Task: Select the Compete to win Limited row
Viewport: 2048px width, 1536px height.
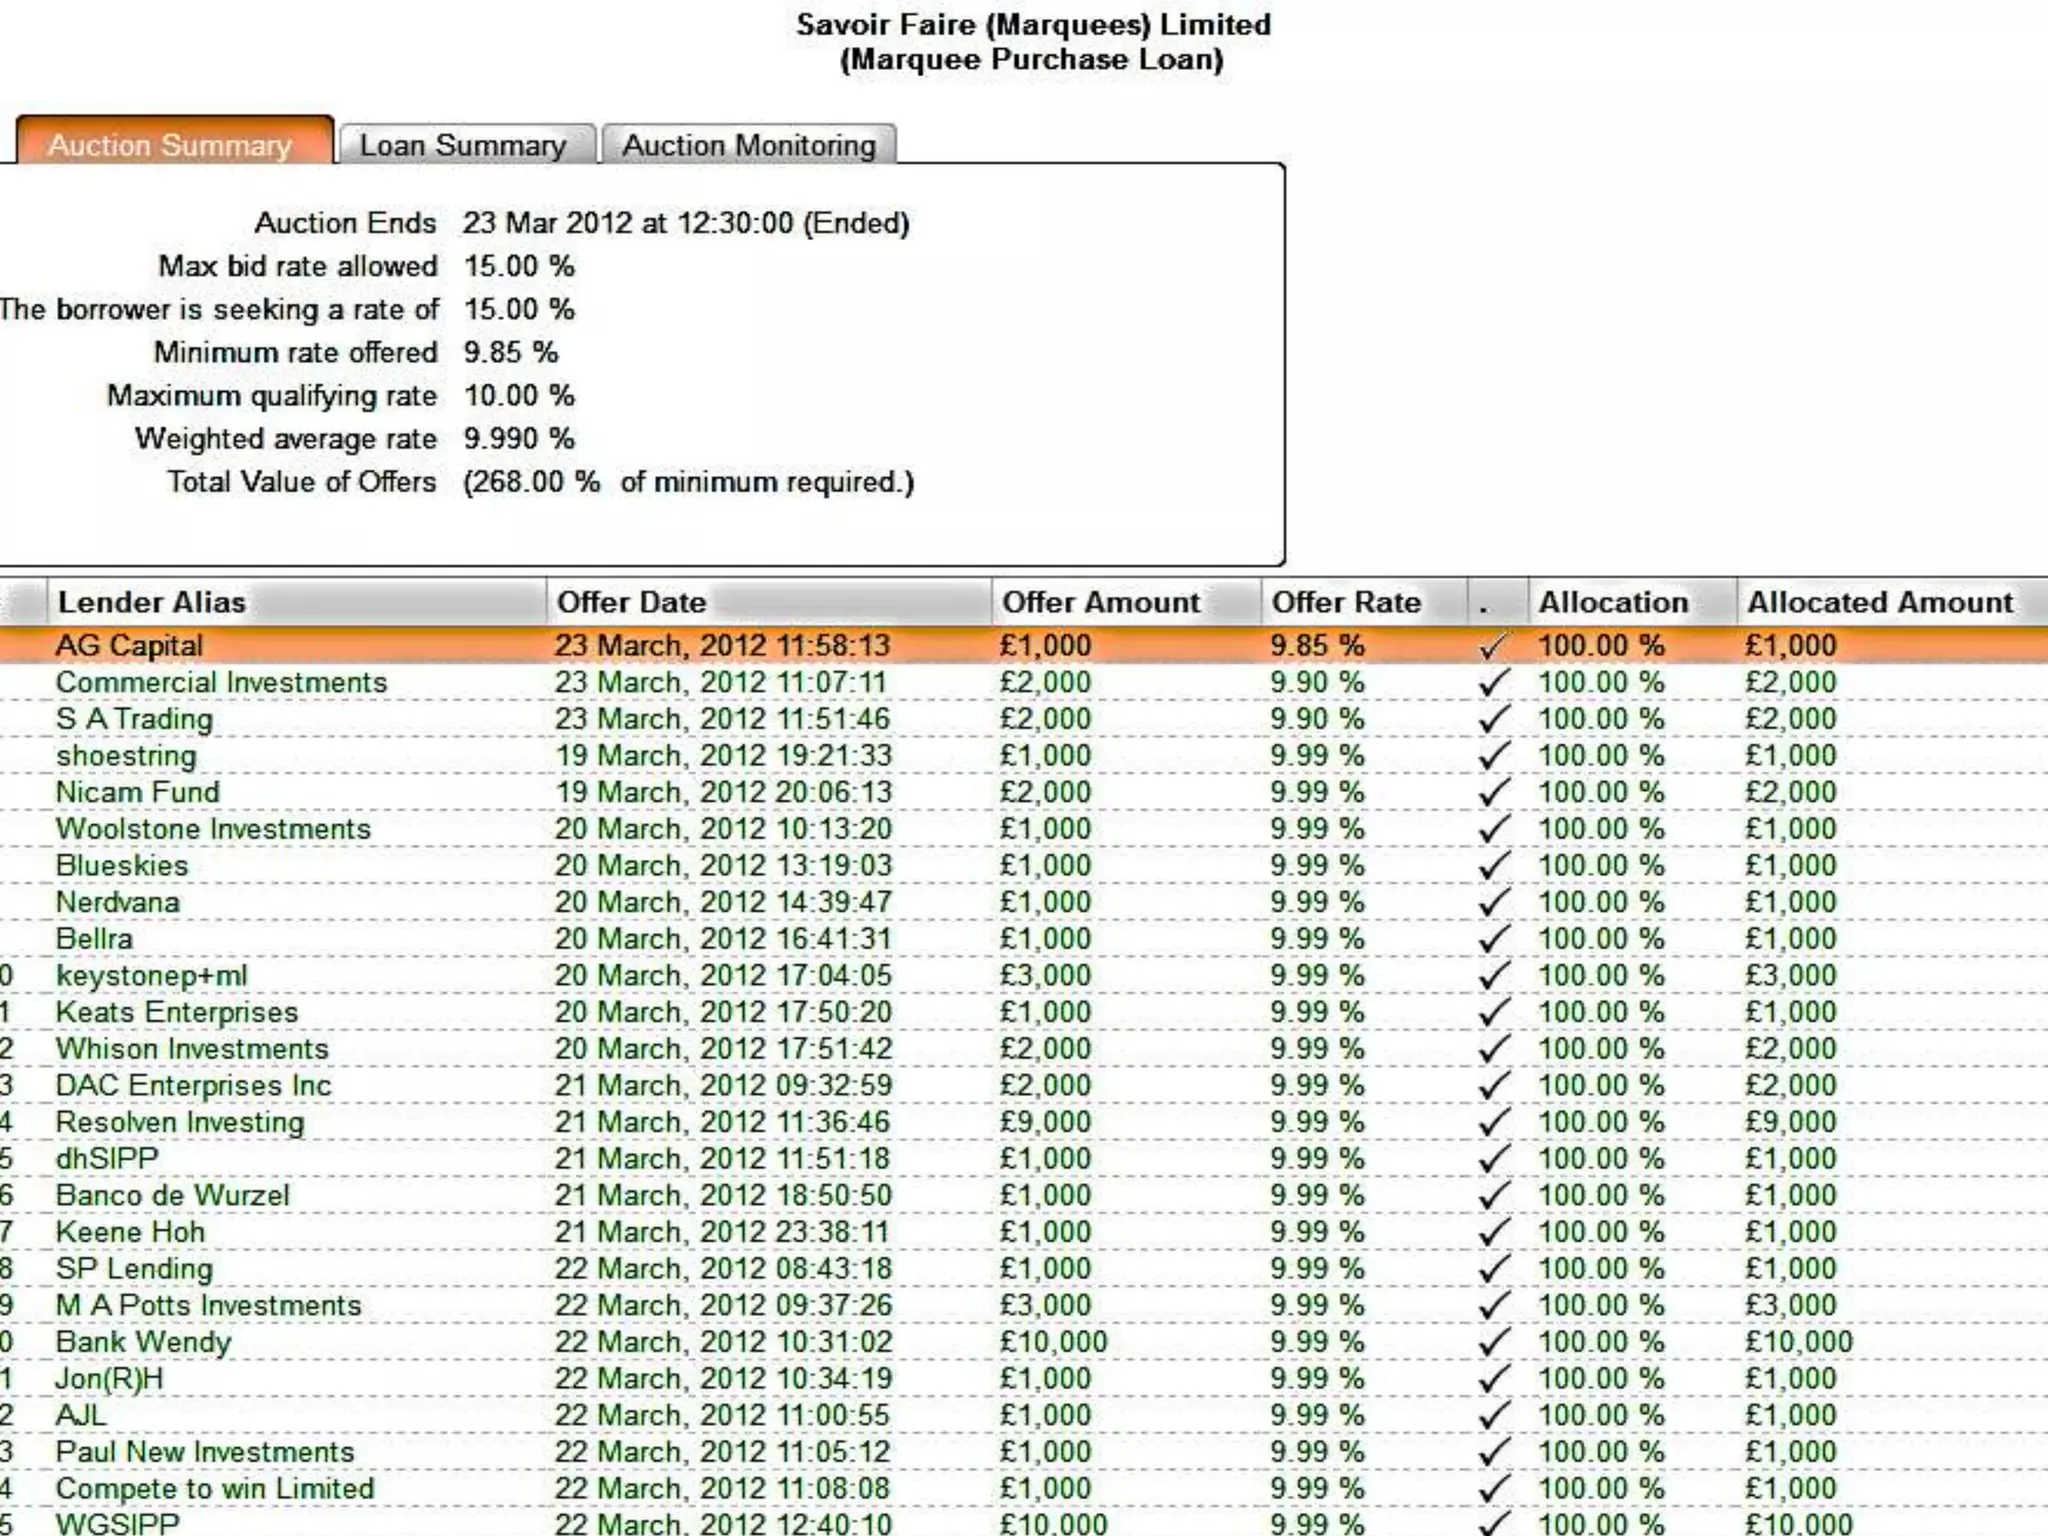Action: [215, 1488]
